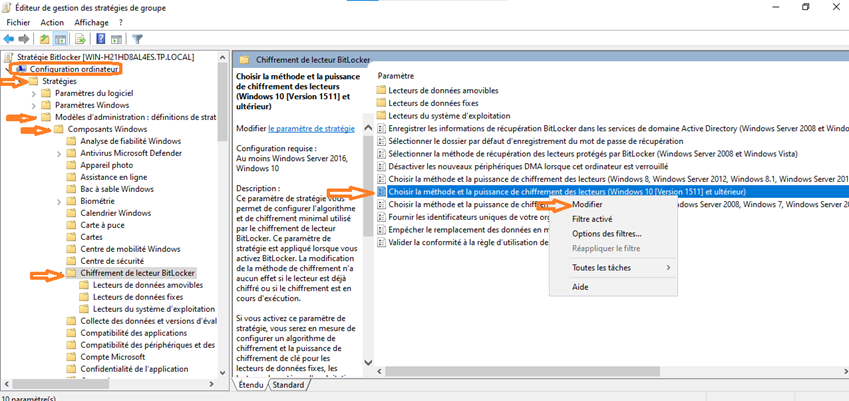Click the folder icon in the BitLocker header bar
This screenshot has width=849, height=401.
coord(244,60)
